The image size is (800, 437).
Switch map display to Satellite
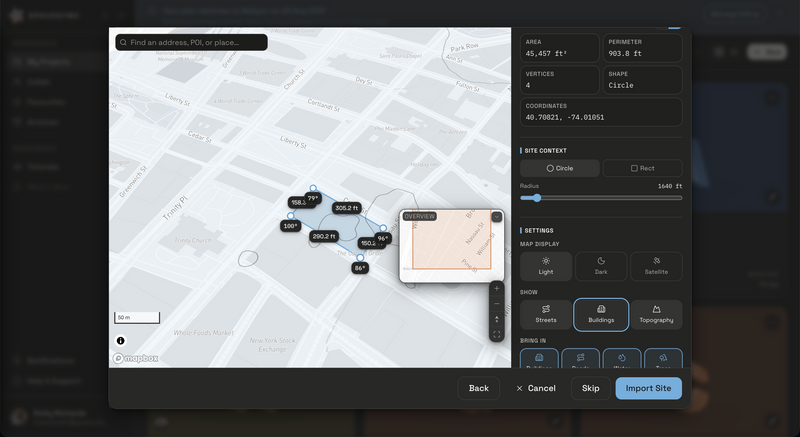[x=656, y=266]
